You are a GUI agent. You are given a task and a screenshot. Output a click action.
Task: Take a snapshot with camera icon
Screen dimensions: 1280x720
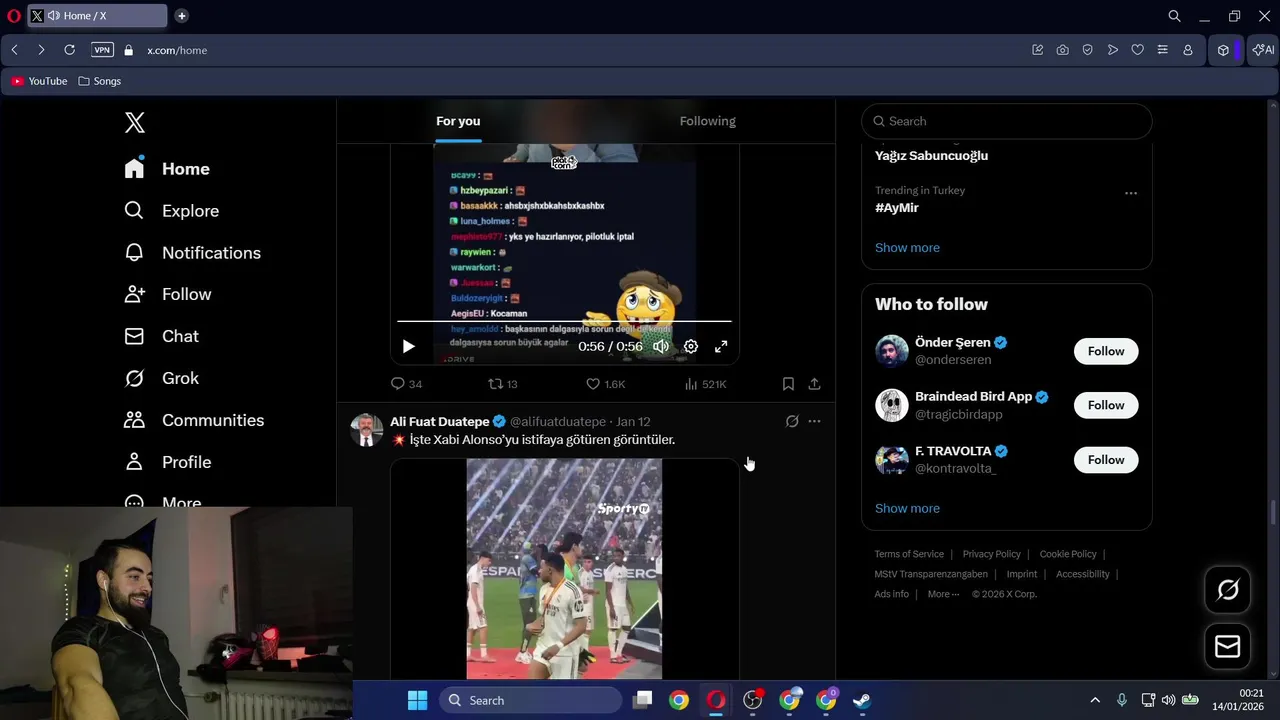[1062, 50]
